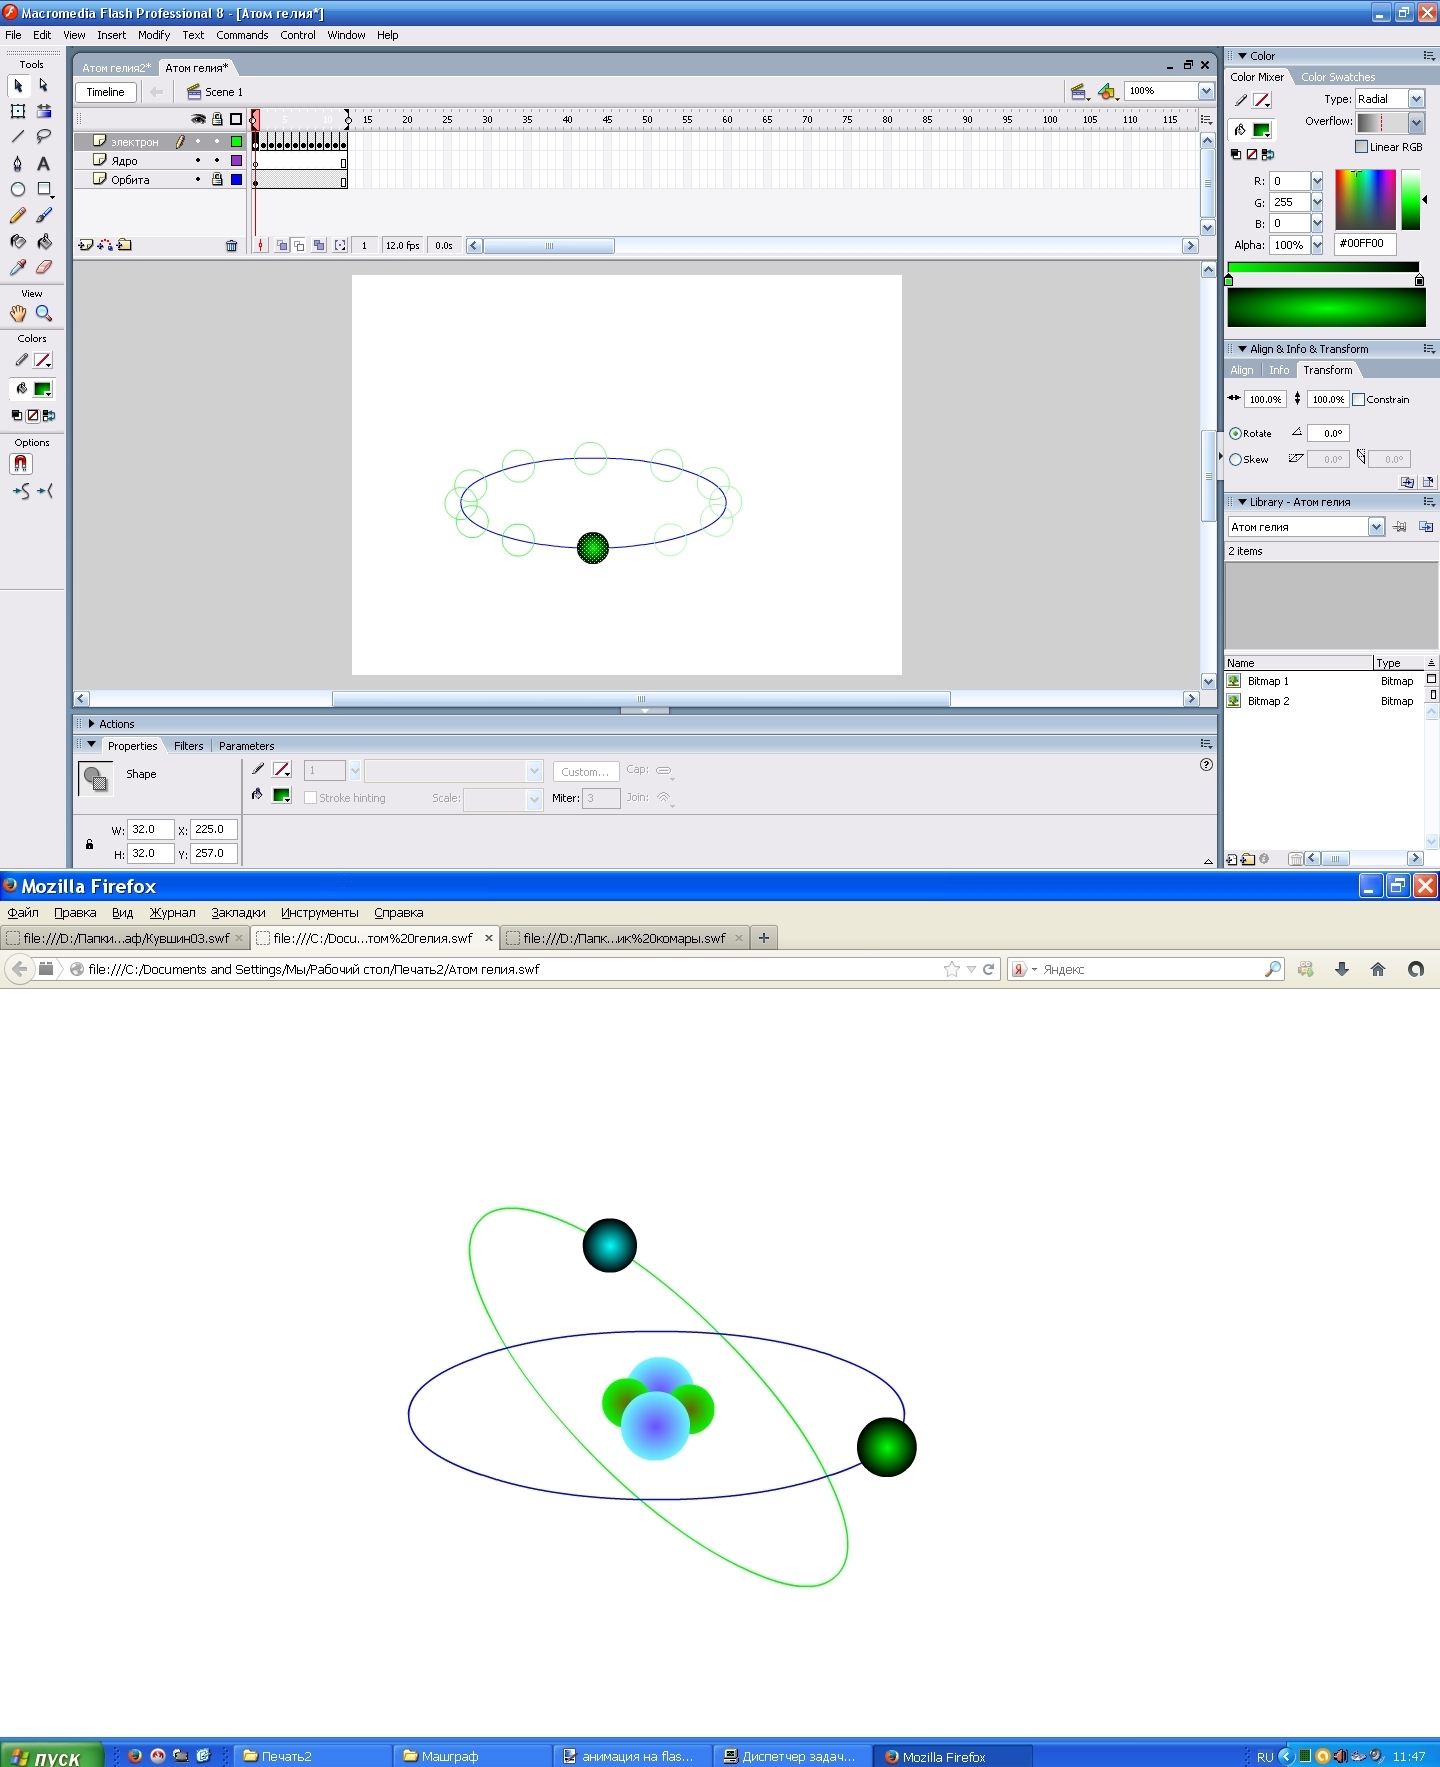
Task: Switch to the Align tab
Action: pos(1241,370)
